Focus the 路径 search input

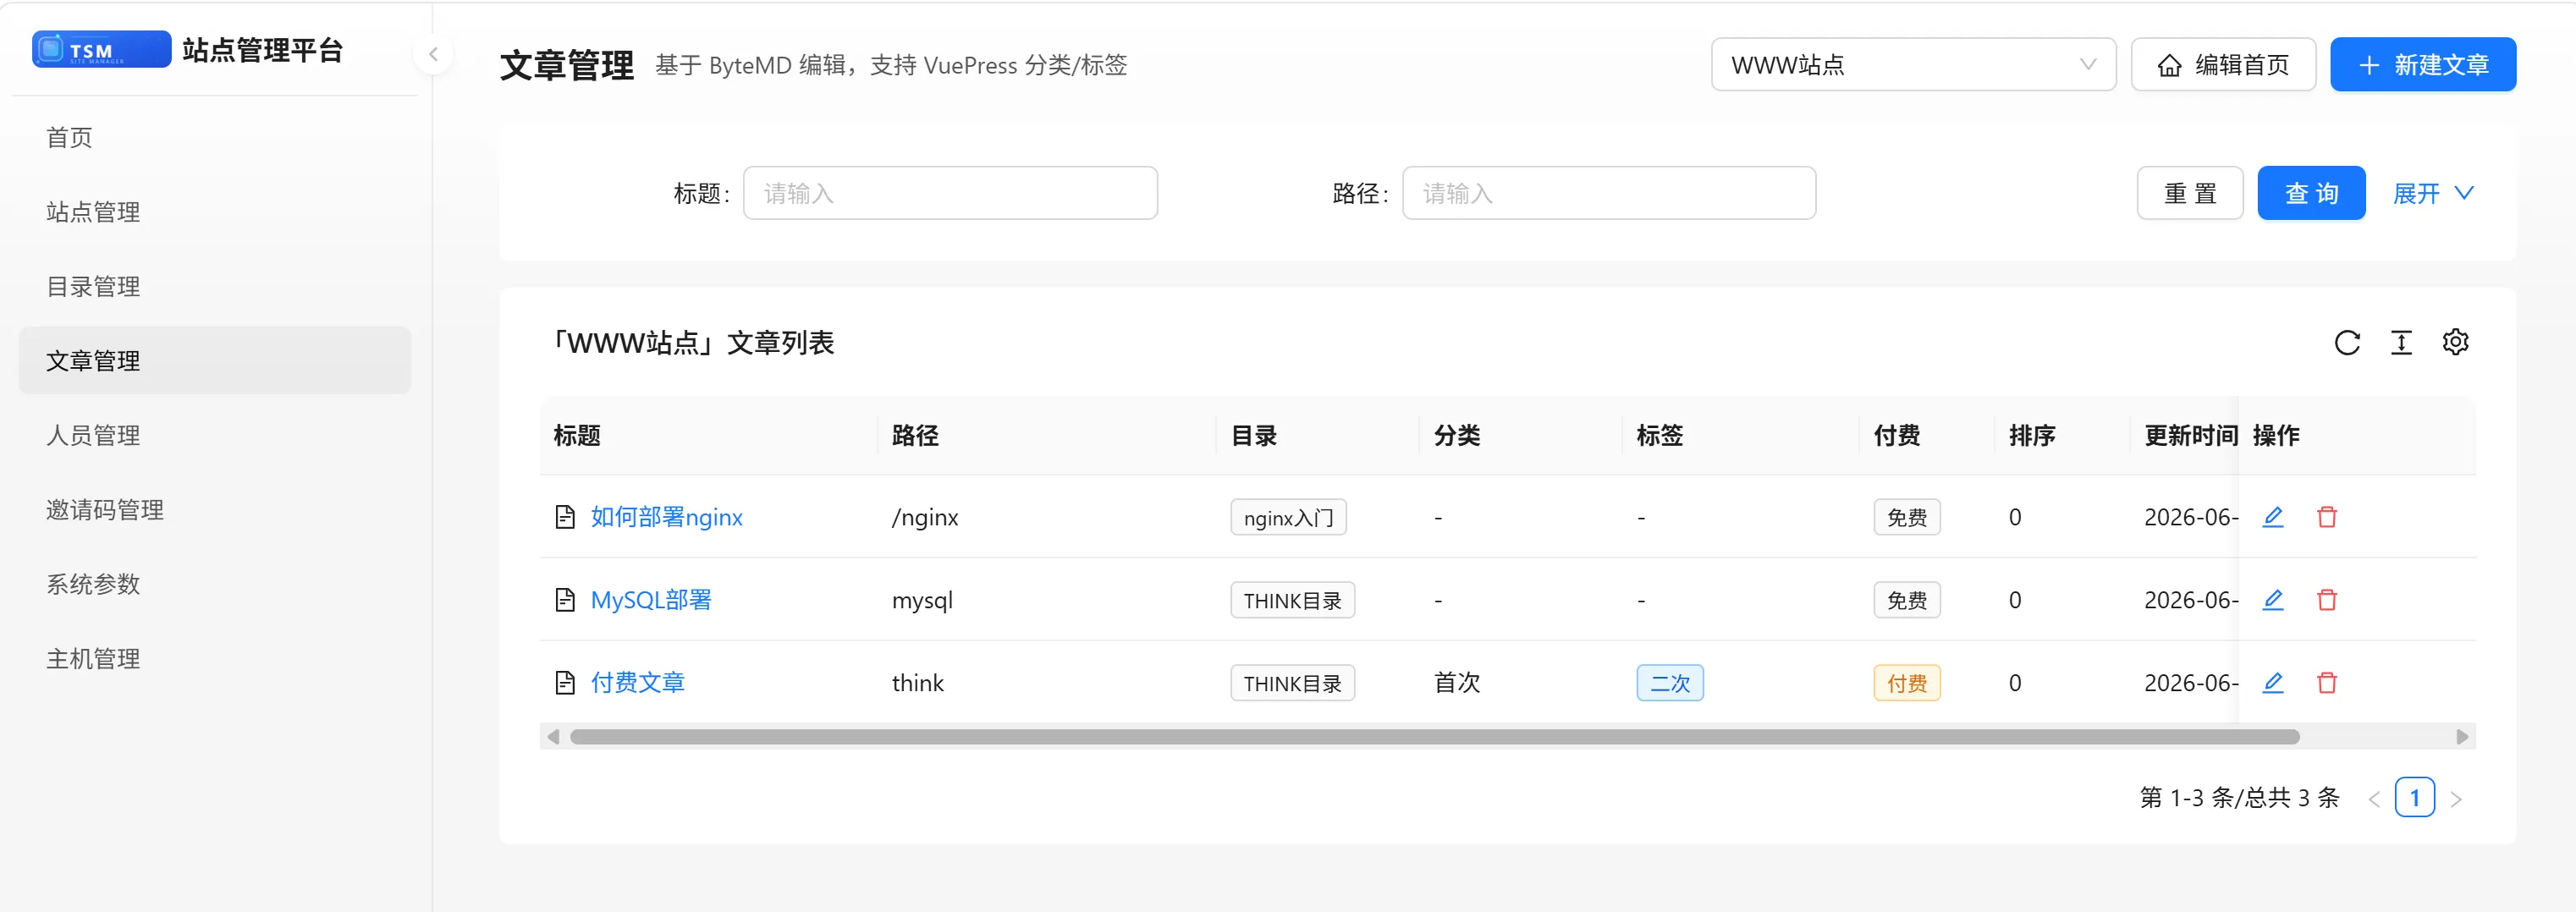pos(1609,193)
